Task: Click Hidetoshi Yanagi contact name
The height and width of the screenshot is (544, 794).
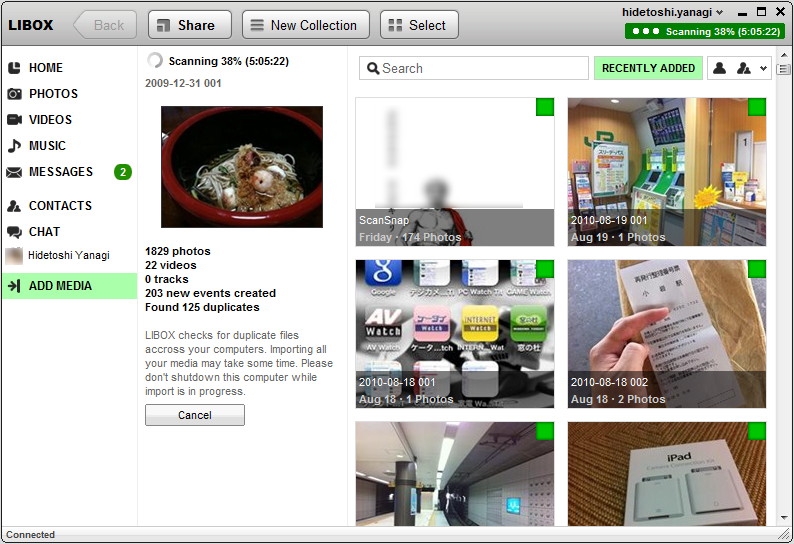Action: 69,255
